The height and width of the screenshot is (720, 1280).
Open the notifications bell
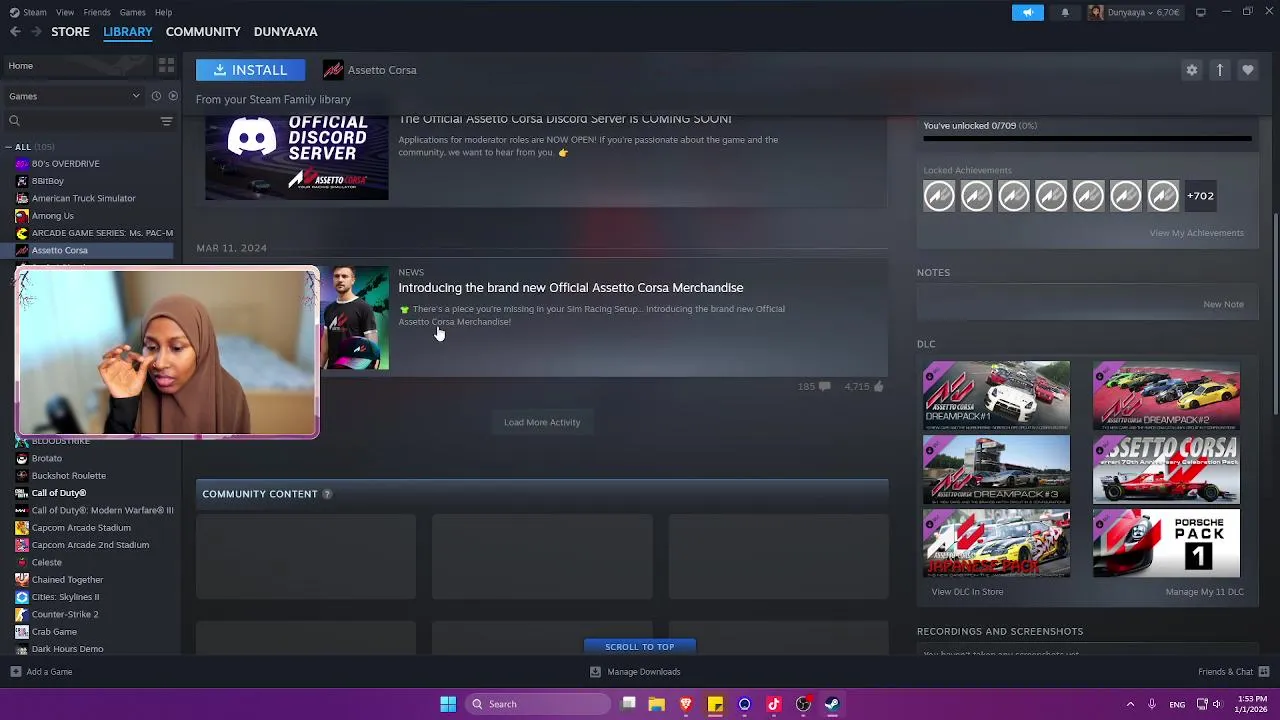pyautogui.click(x=1065, y=12)
